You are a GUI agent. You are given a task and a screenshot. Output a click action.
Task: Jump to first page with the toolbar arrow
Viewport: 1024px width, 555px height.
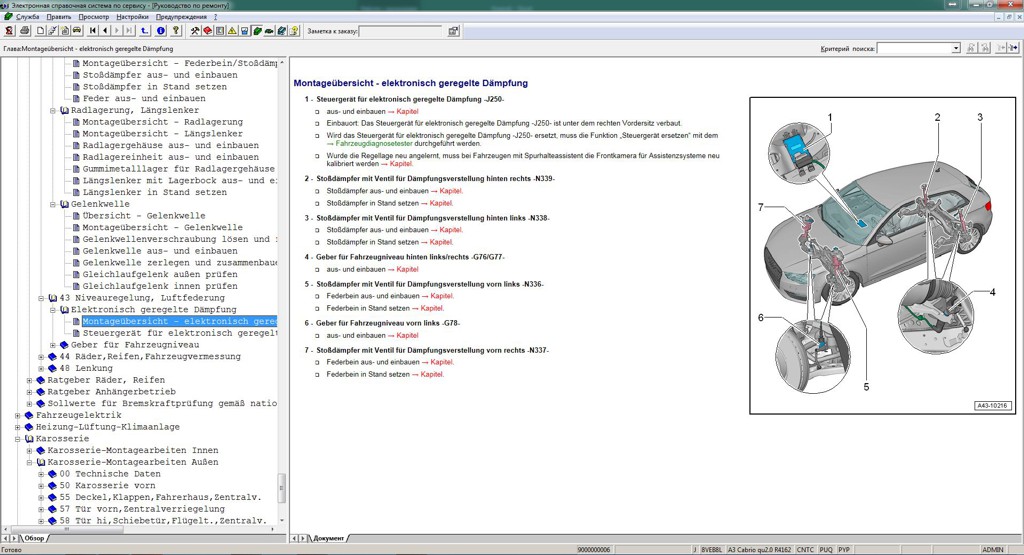93,31
